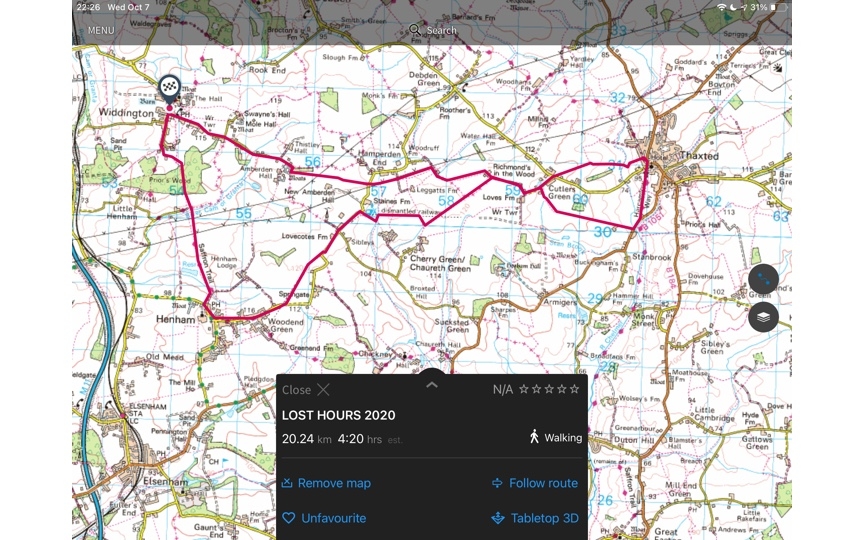Tap Richmond's in the Wood label
This screenshot has height=540, width=864.
513,170
